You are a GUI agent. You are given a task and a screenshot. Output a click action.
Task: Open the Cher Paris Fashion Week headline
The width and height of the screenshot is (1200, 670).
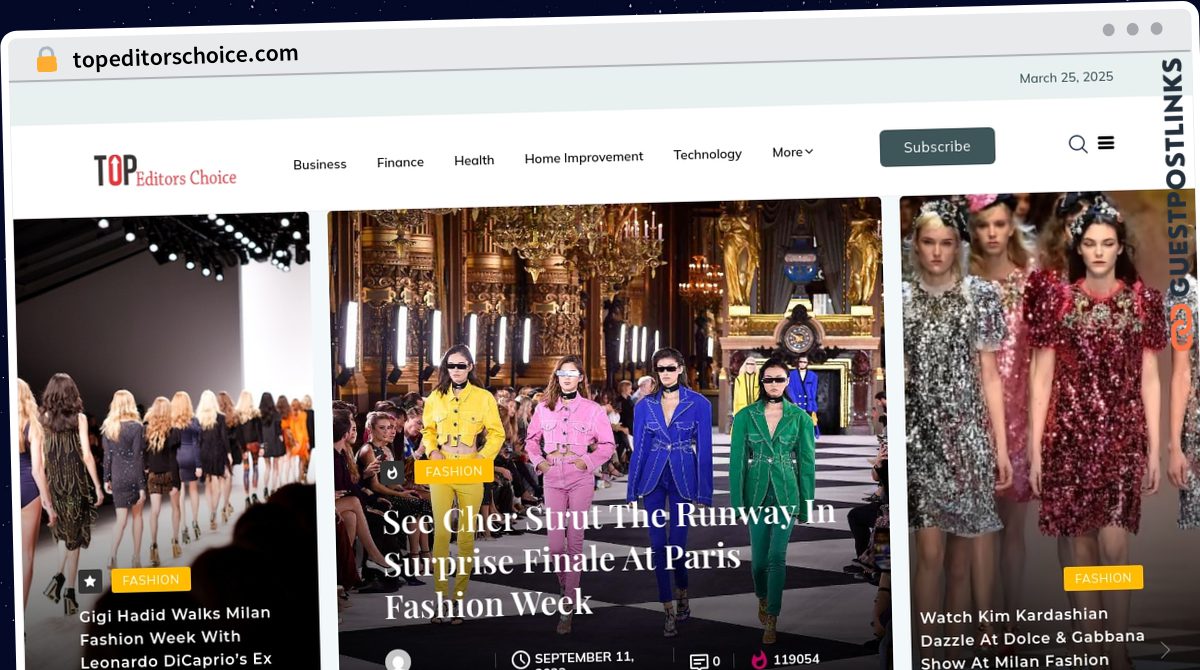(608, 559)
